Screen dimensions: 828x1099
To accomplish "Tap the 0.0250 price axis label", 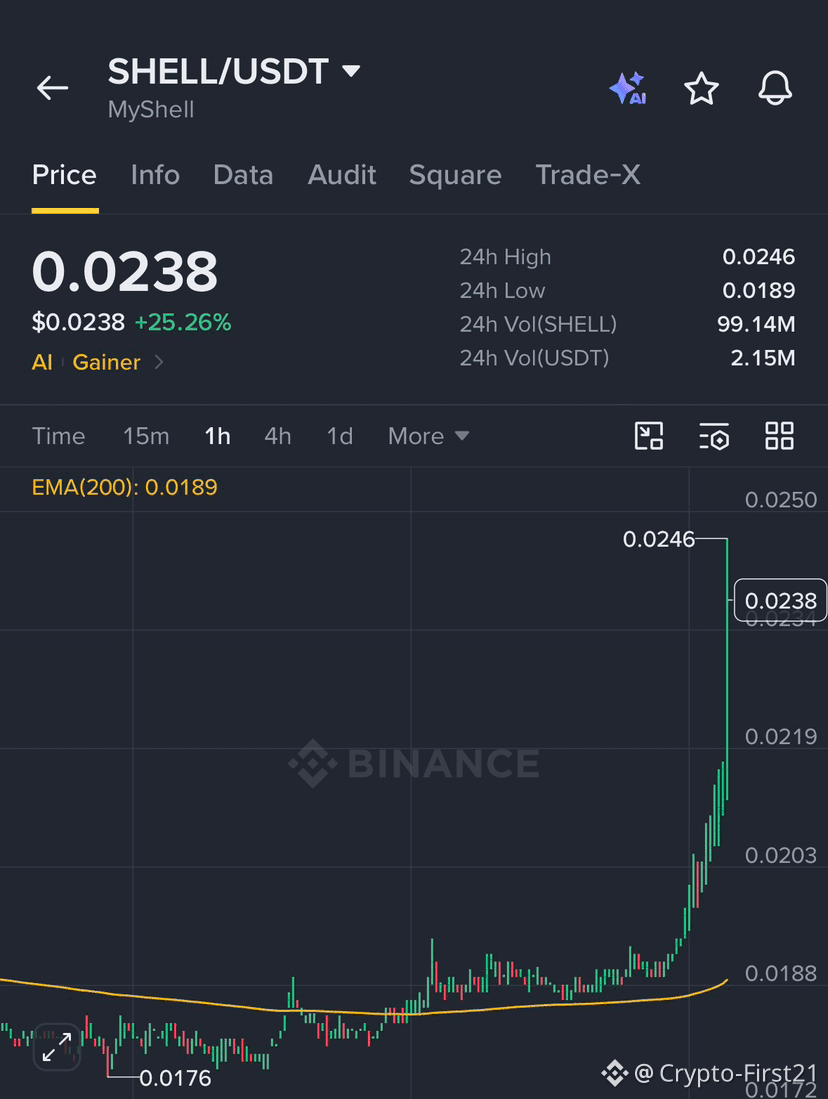I will pos(780,500).
